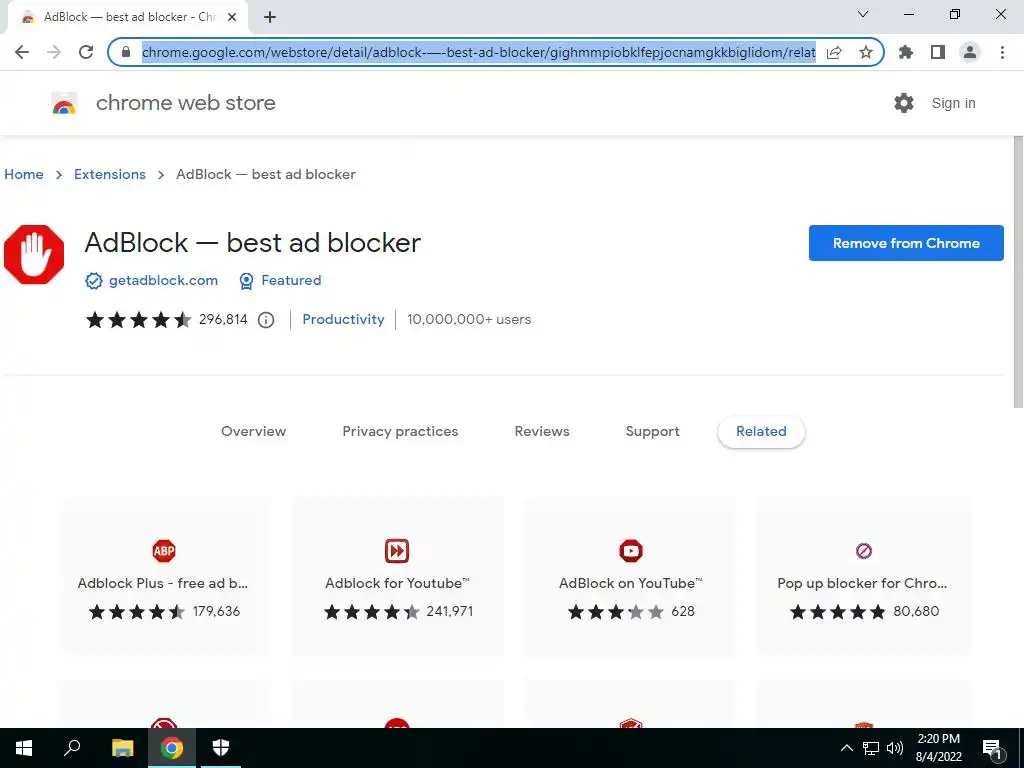Screen dimensions: 1024x768
Task: Click the chrome web store title text
Action: pyautogui.click(x=185, y=103)
